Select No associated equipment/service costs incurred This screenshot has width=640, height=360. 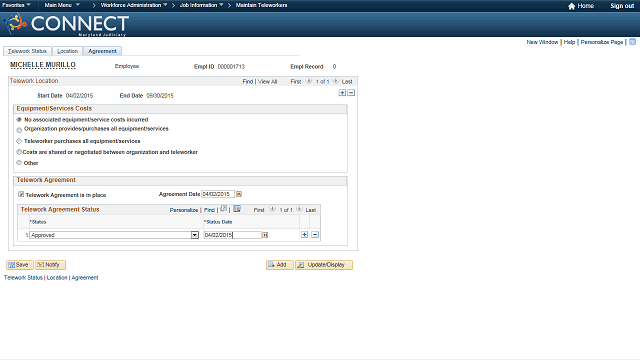[19, 120]
